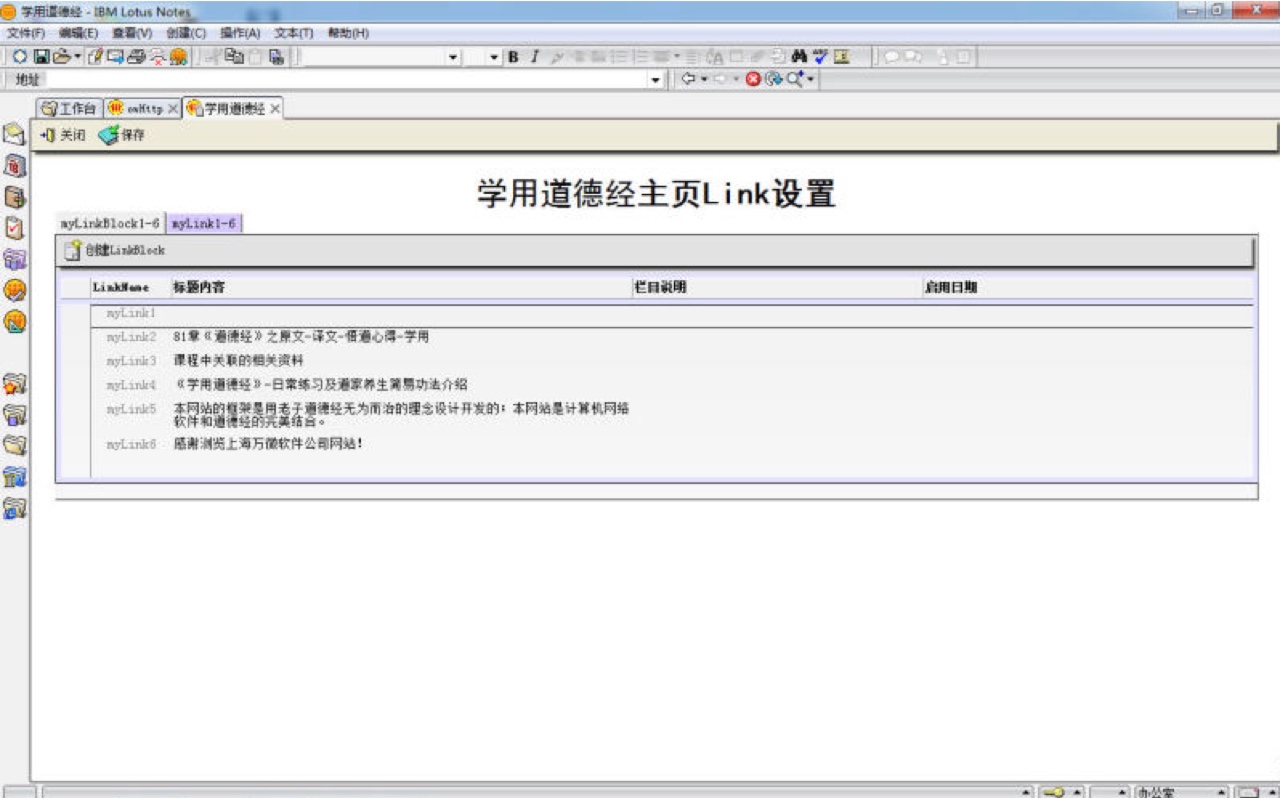Toggle italic formatting in the text toolbar
Image resolution: width=1280 pixels, height=798 pixels.
(535, 57)
